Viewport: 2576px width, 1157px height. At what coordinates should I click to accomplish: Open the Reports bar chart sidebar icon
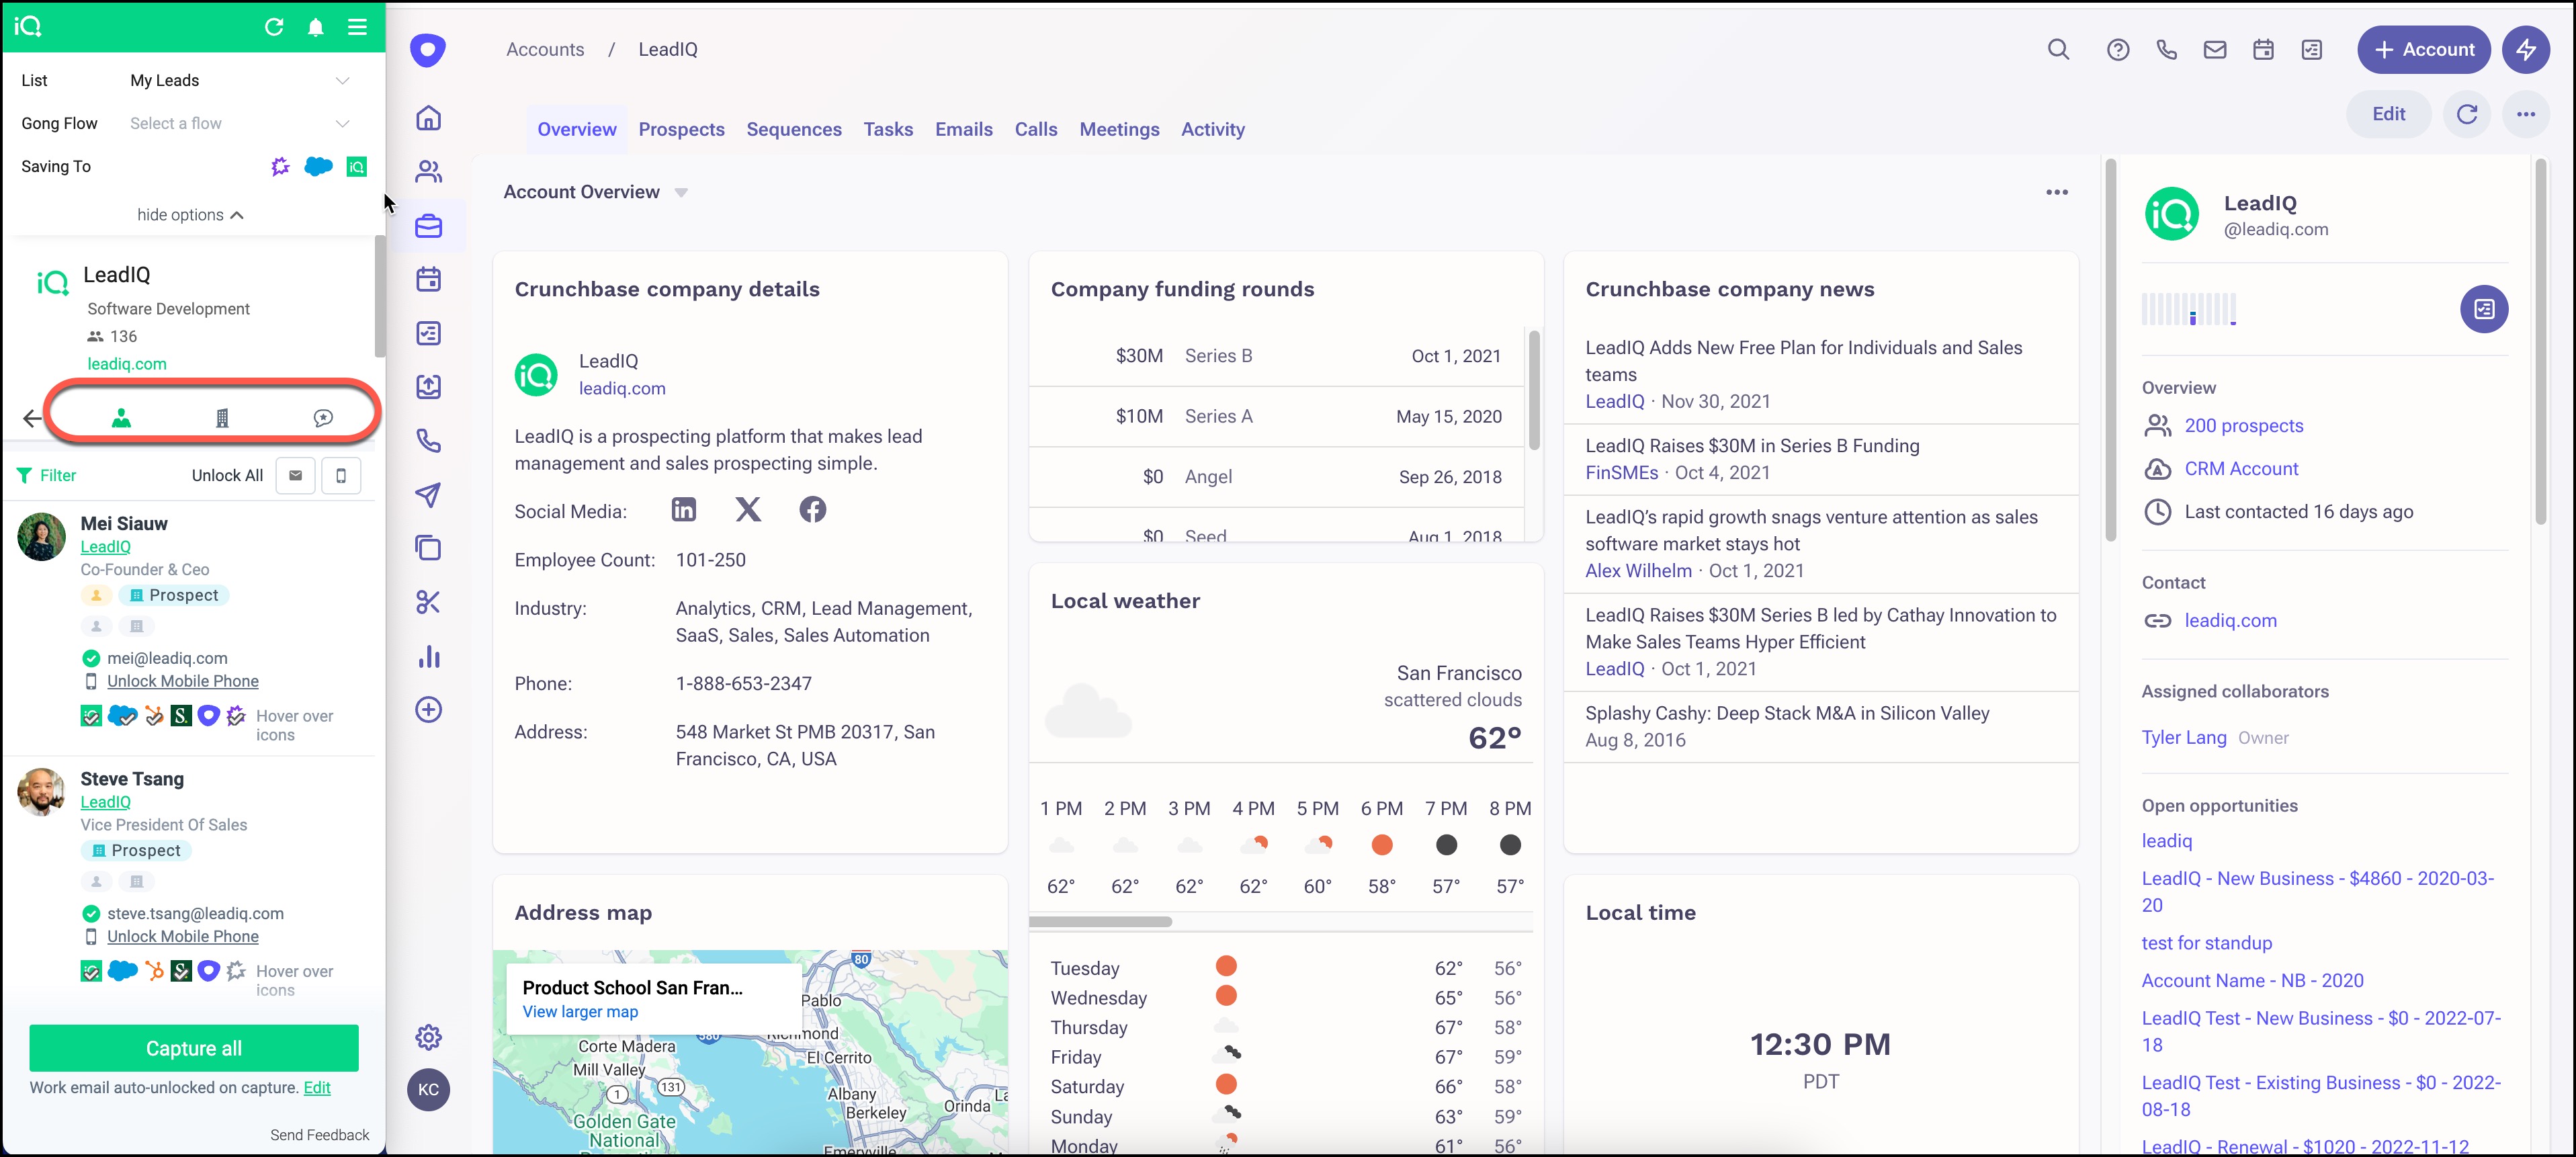click(428, 656)
